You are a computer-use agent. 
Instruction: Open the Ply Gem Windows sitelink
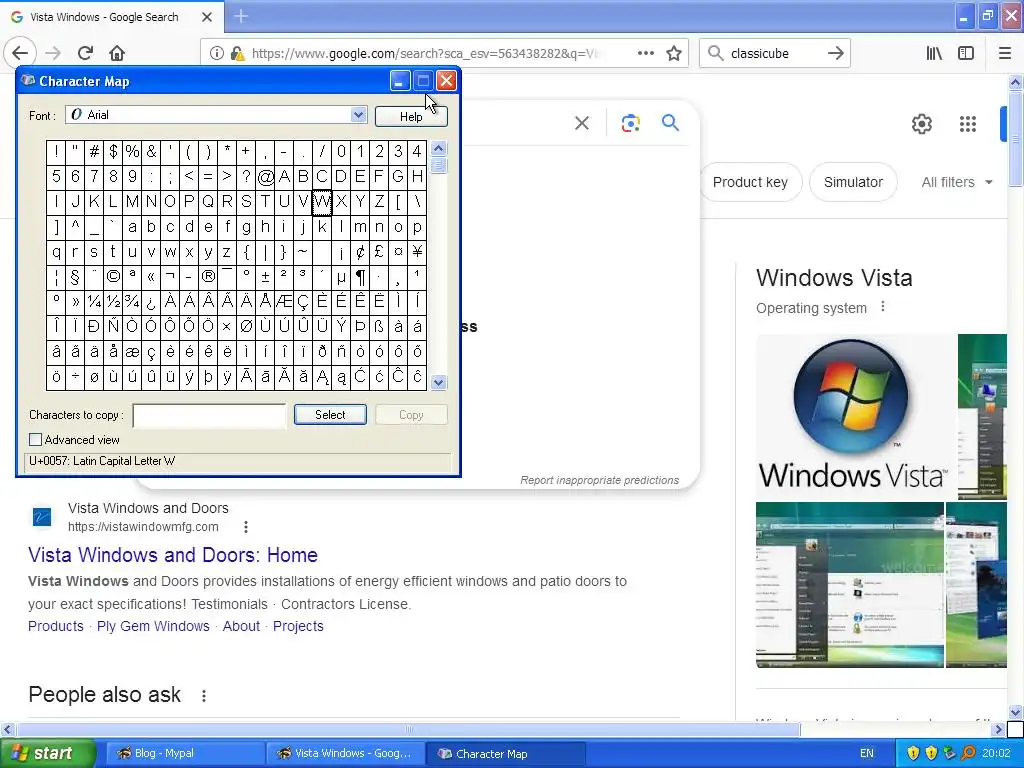[x=153, y=626]
